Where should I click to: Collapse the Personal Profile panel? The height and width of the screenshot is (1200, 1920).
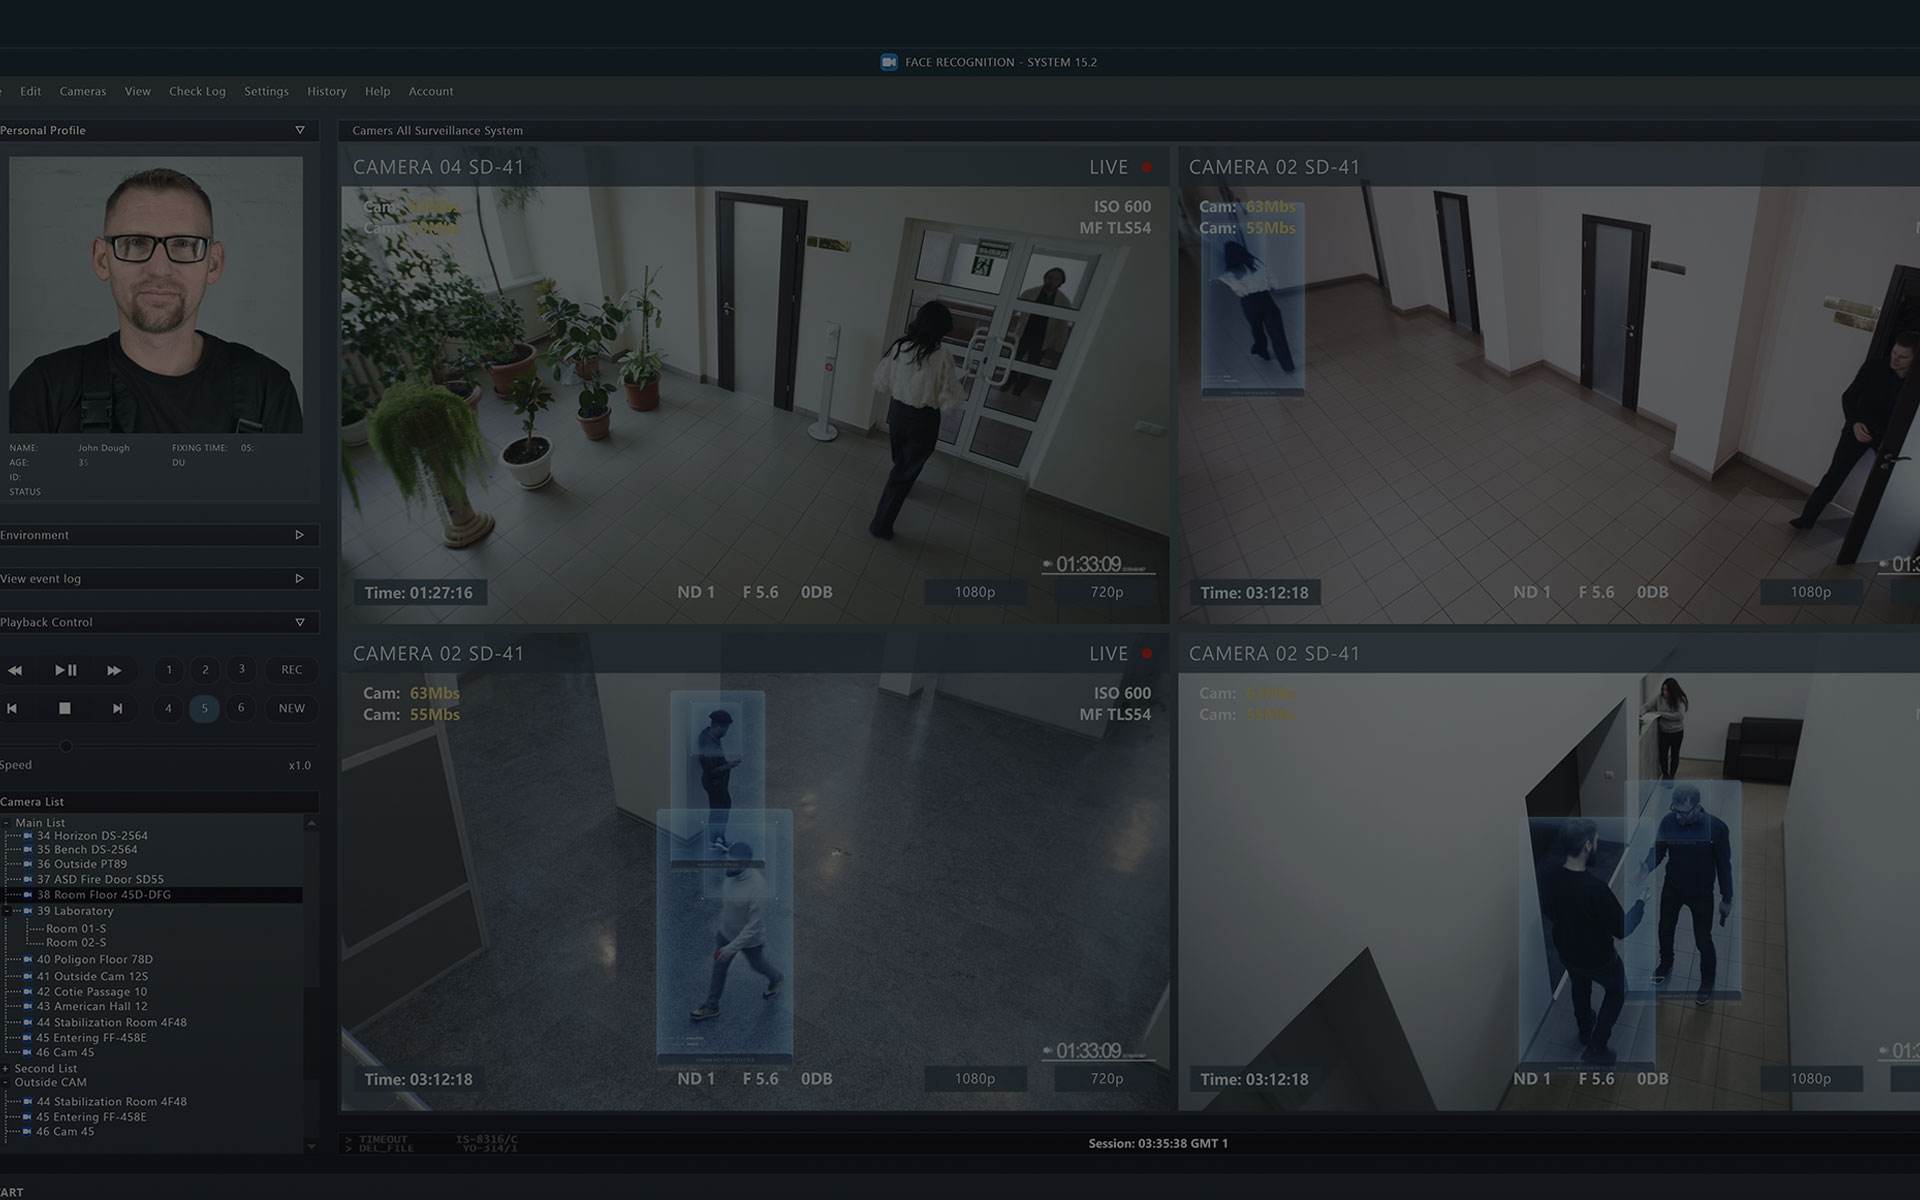299,130
